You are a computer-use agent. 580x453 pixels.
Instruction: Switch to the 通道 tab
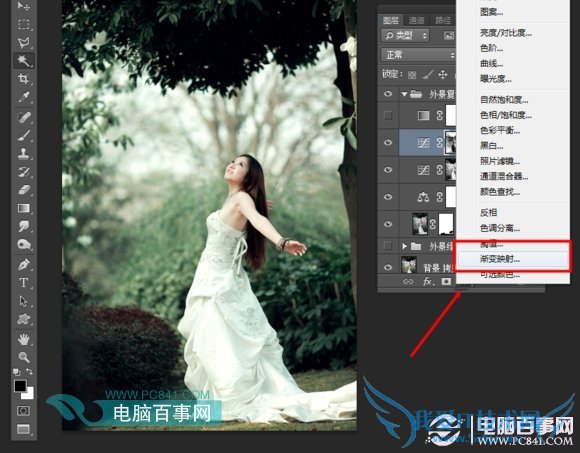tap(417, 20)
